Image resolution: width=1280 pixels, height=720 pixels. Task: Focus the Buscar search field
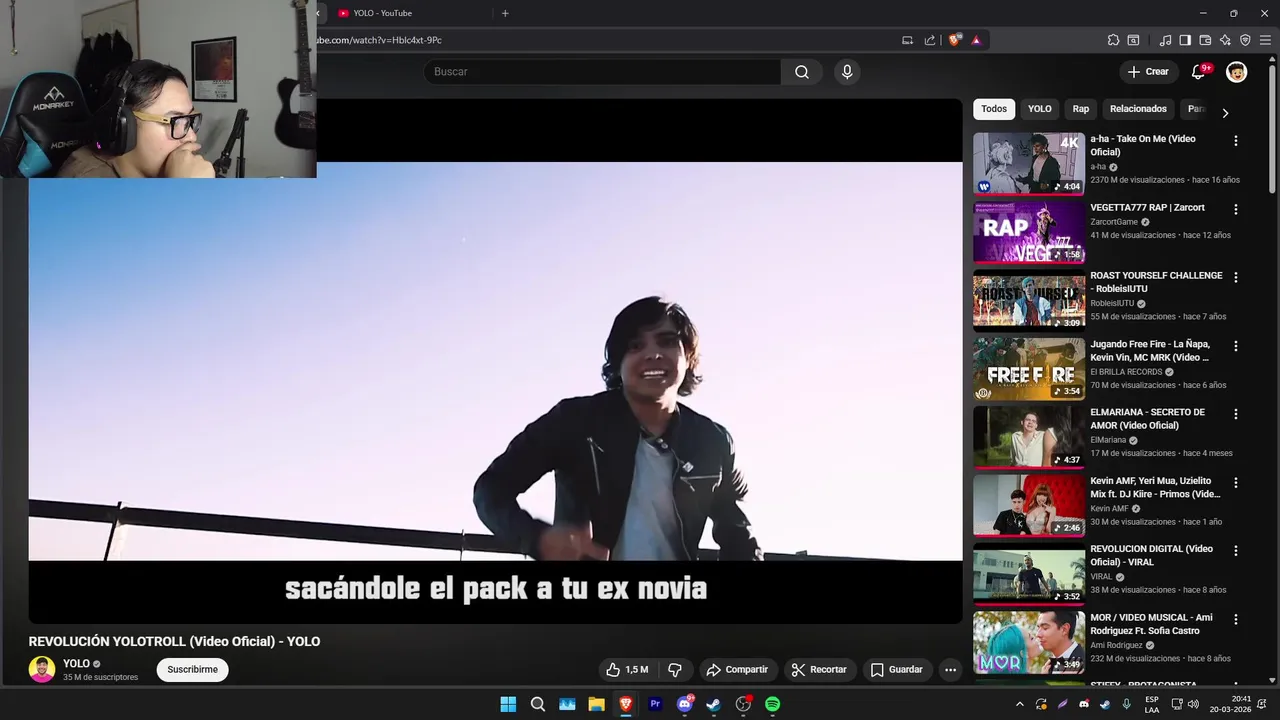(602, 72)
